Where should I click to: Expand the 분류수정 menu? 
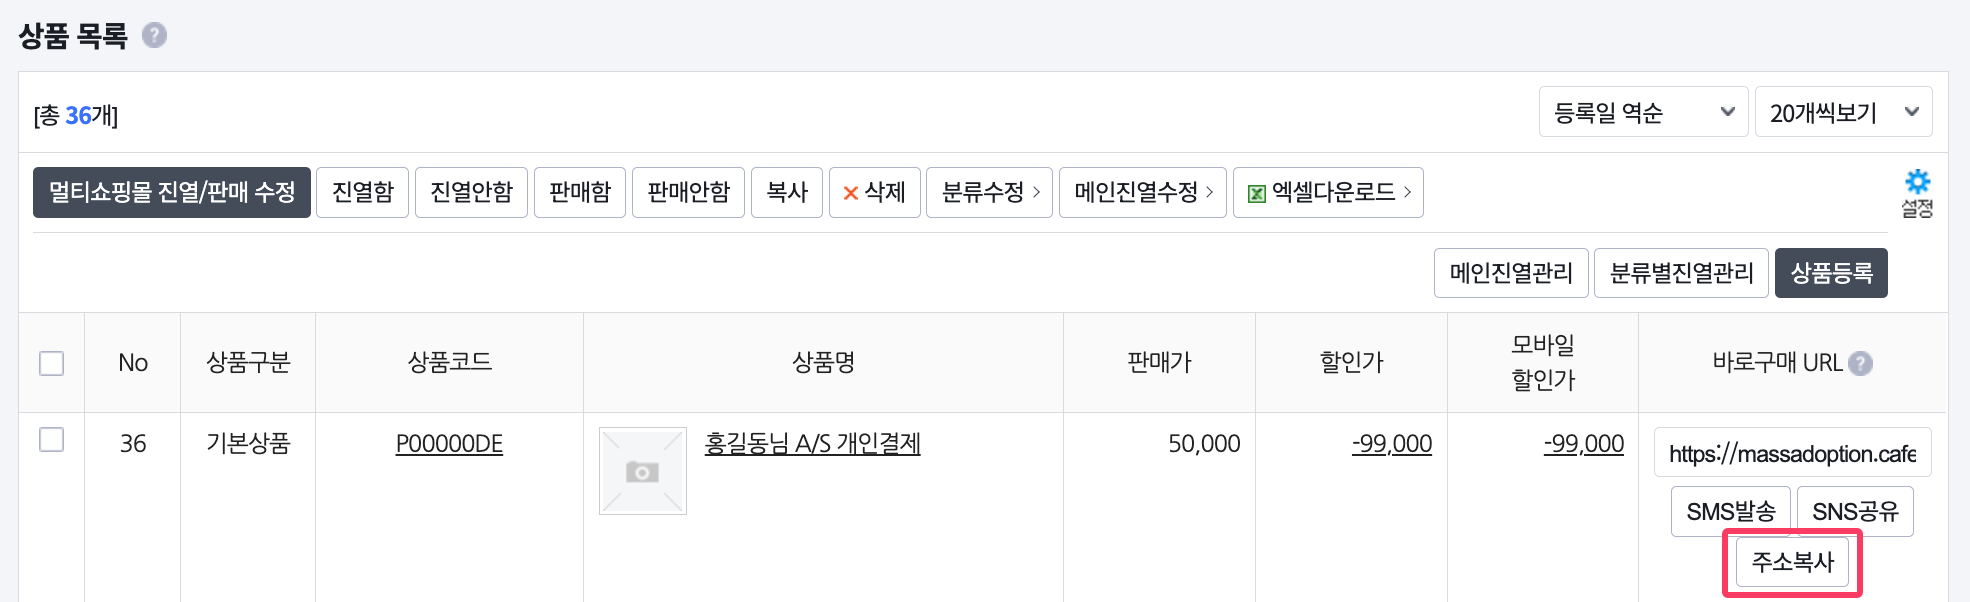[989, 192]
